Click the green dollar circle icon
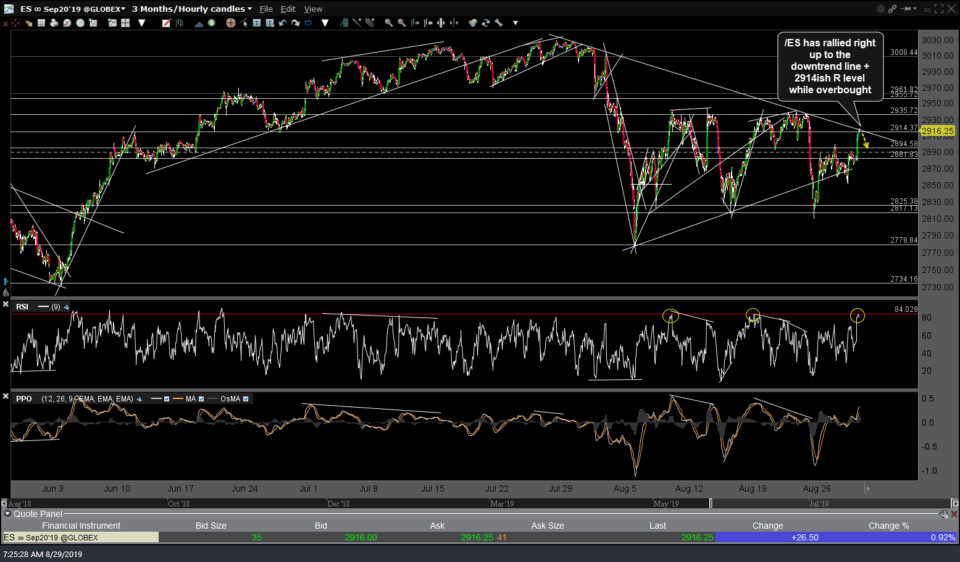This screenshot has width=960, height=562. coord(211,23)
